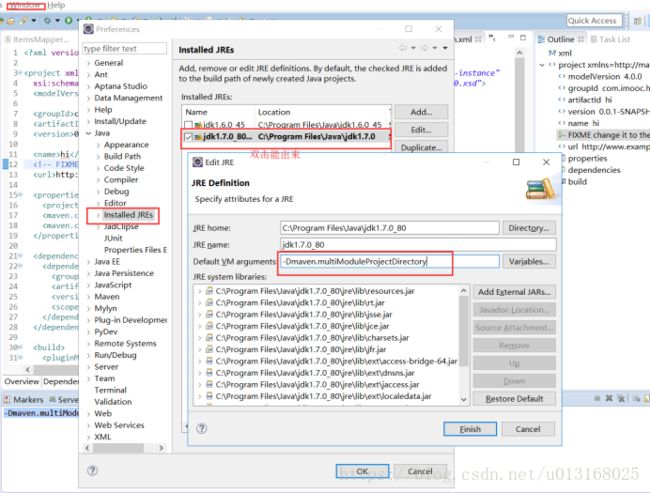Click the Directory... button
Image resolution: width=650 pixels, height=493 pixels.
coord(529,228)
